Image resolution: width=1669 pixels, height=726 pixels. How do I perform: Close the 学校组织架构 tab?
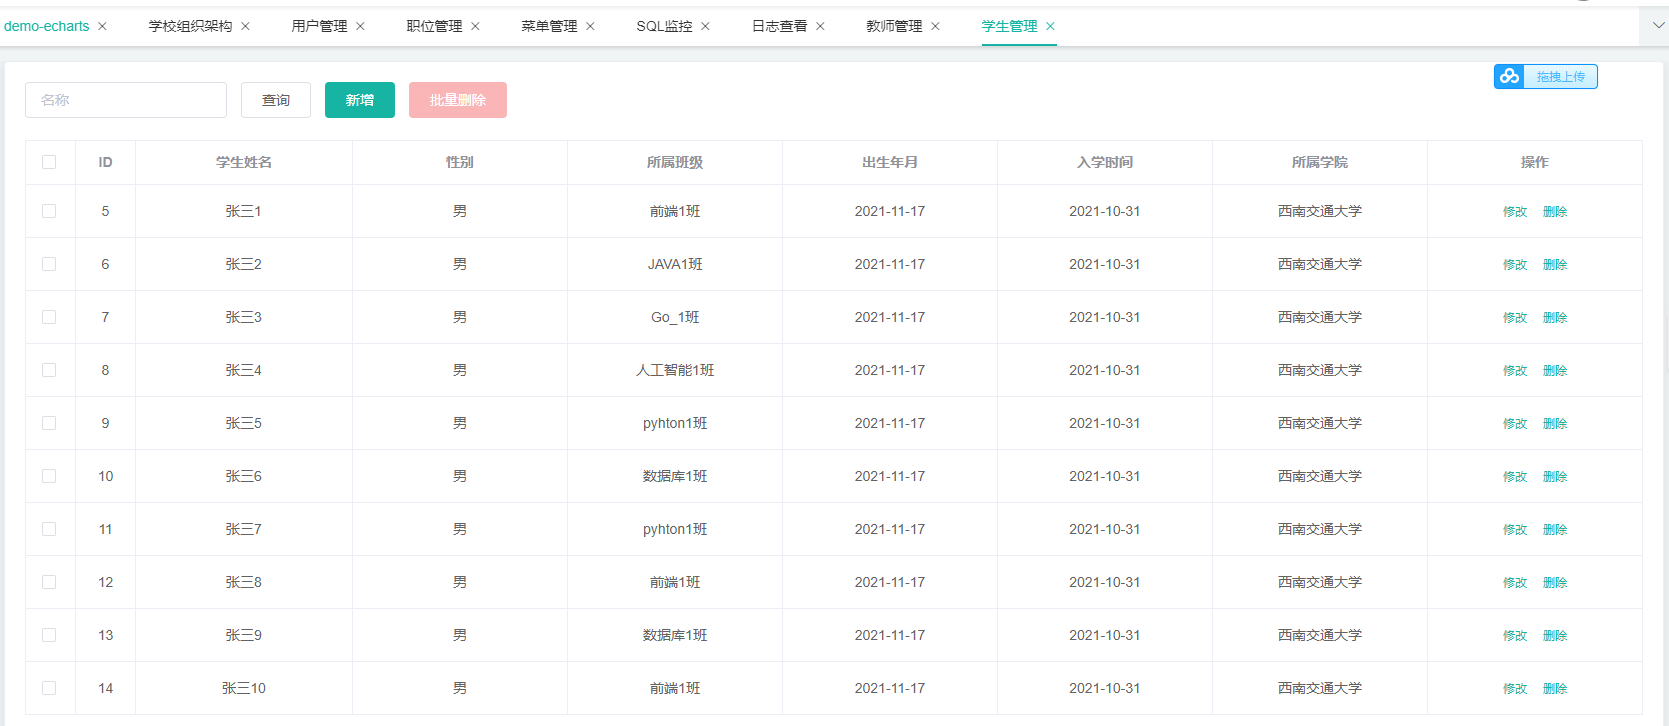[246, 26]
